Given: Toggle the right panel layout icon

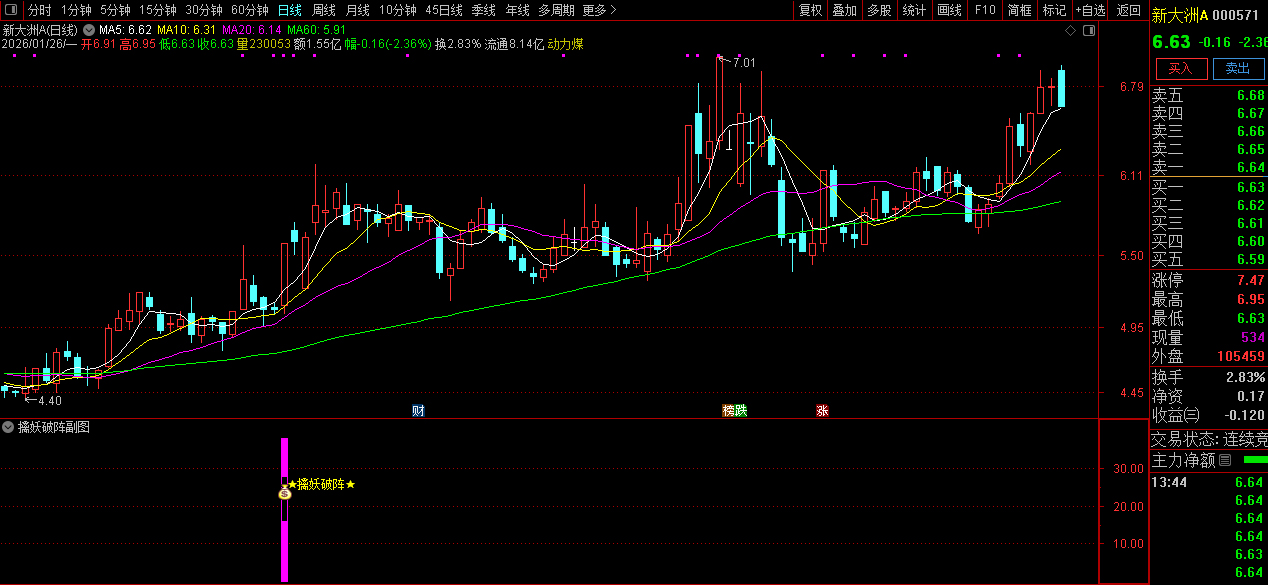Looking at the screenshot, I should tap(1089, 31).
